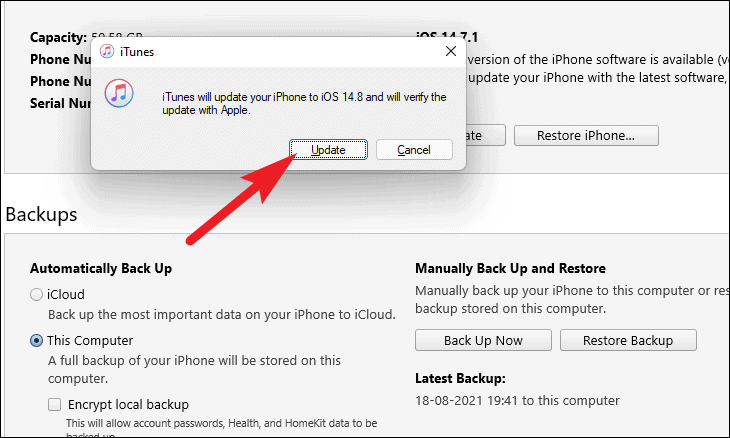Image resolution: width=730 pixels, height=438 pixels.
Task: Enable the Encrypt local backup checkbox
Action: 54,404
